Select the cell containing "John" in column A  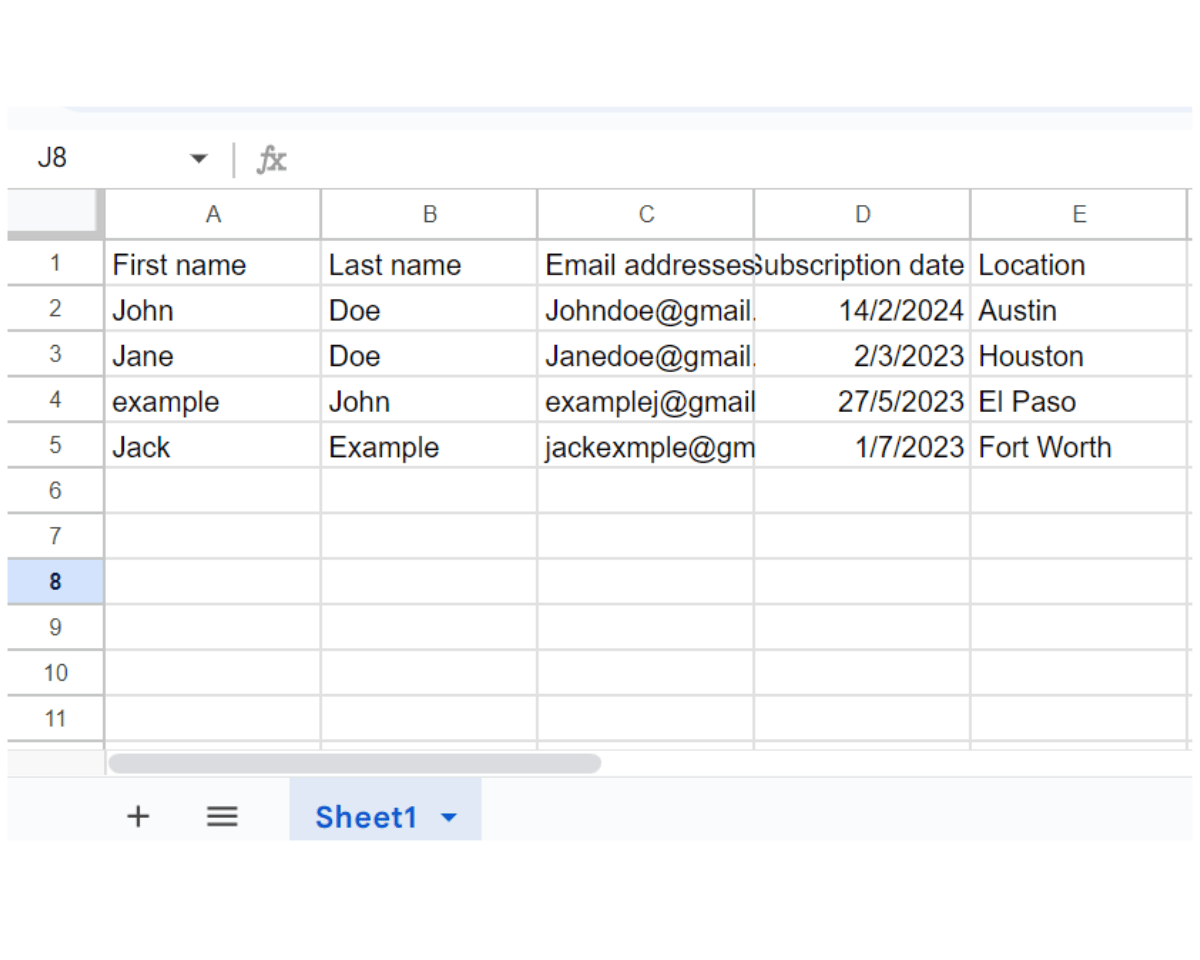pyautogui.click(x=213, y=309)
